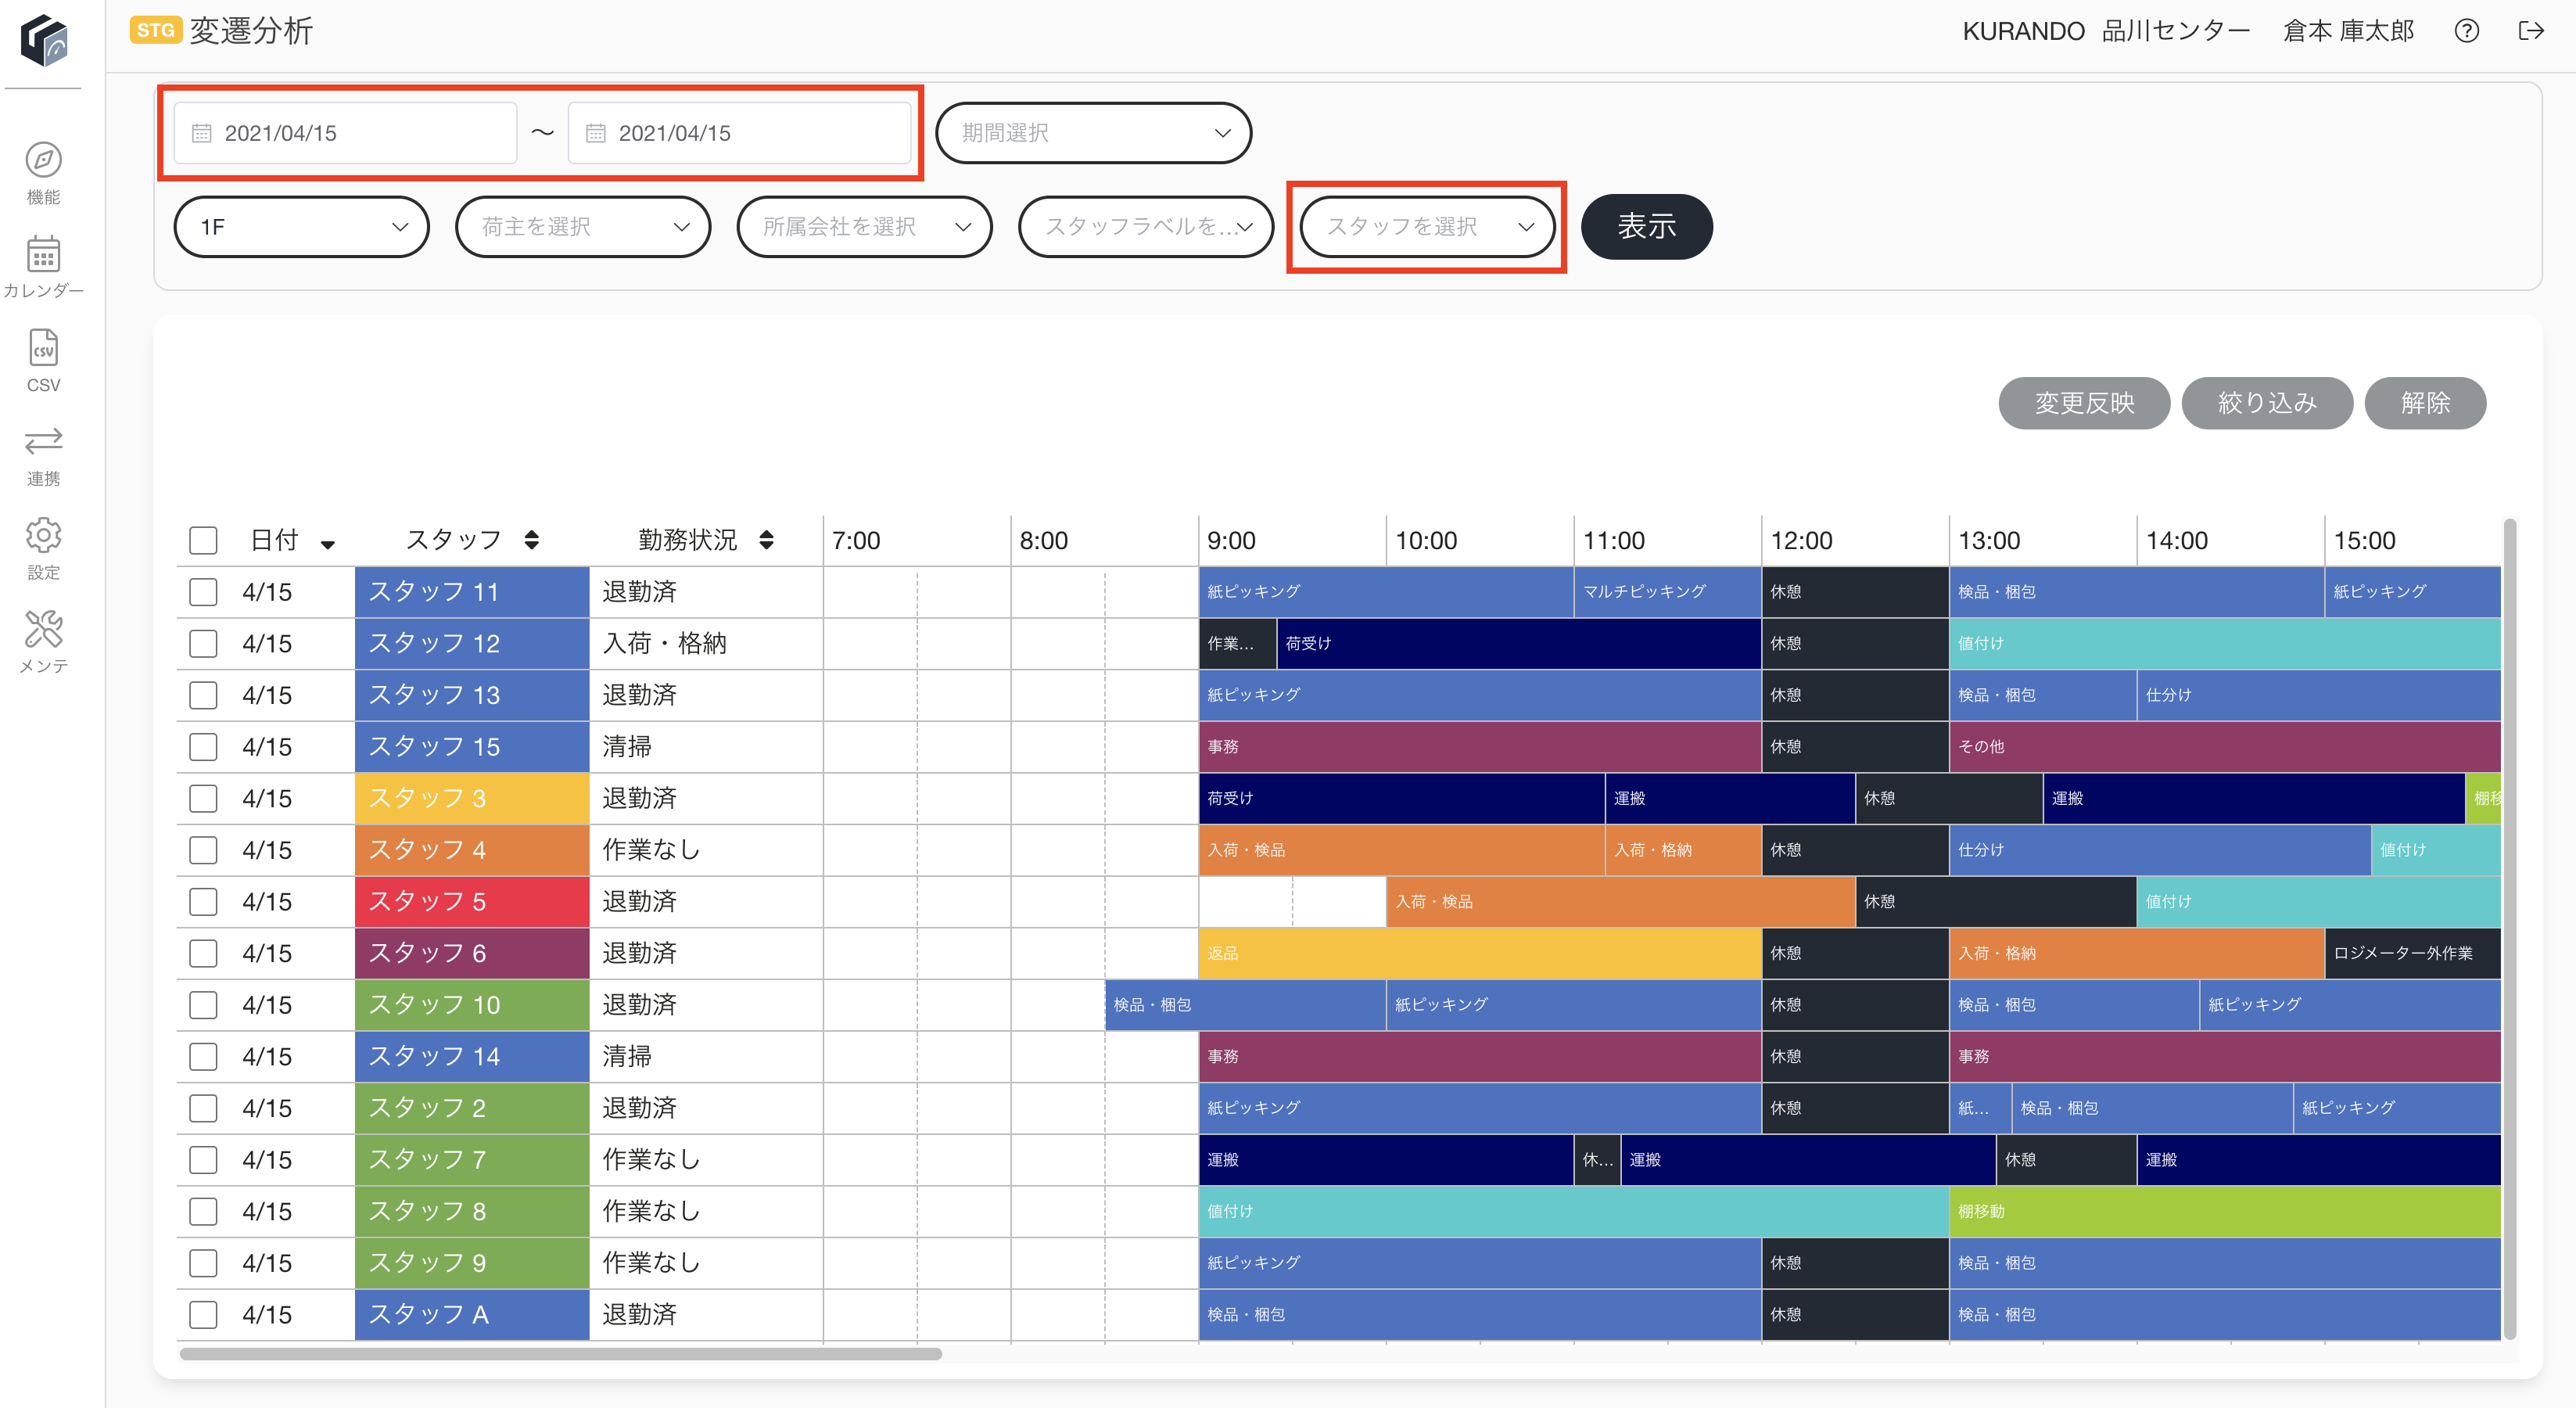Click the 作業なし status of スタッフ 7

pos(651,1160)
